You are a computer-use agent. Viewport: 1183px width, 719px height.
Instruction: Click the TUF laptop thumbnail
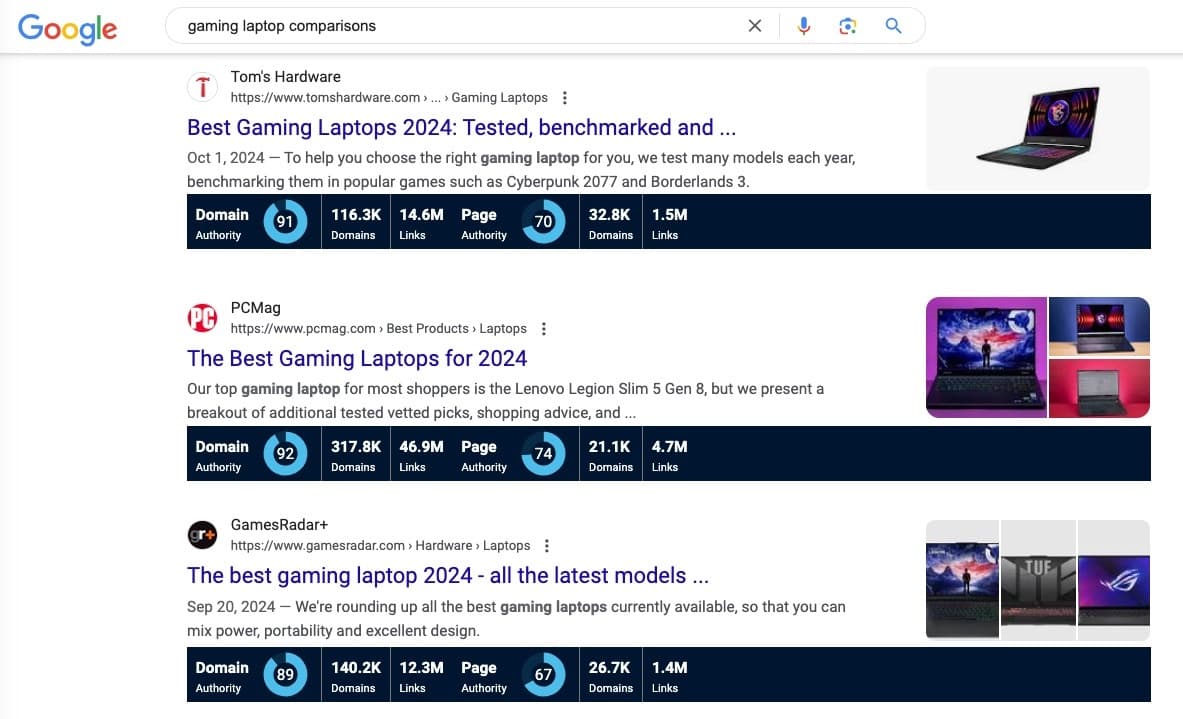(x=1038, y=580)
